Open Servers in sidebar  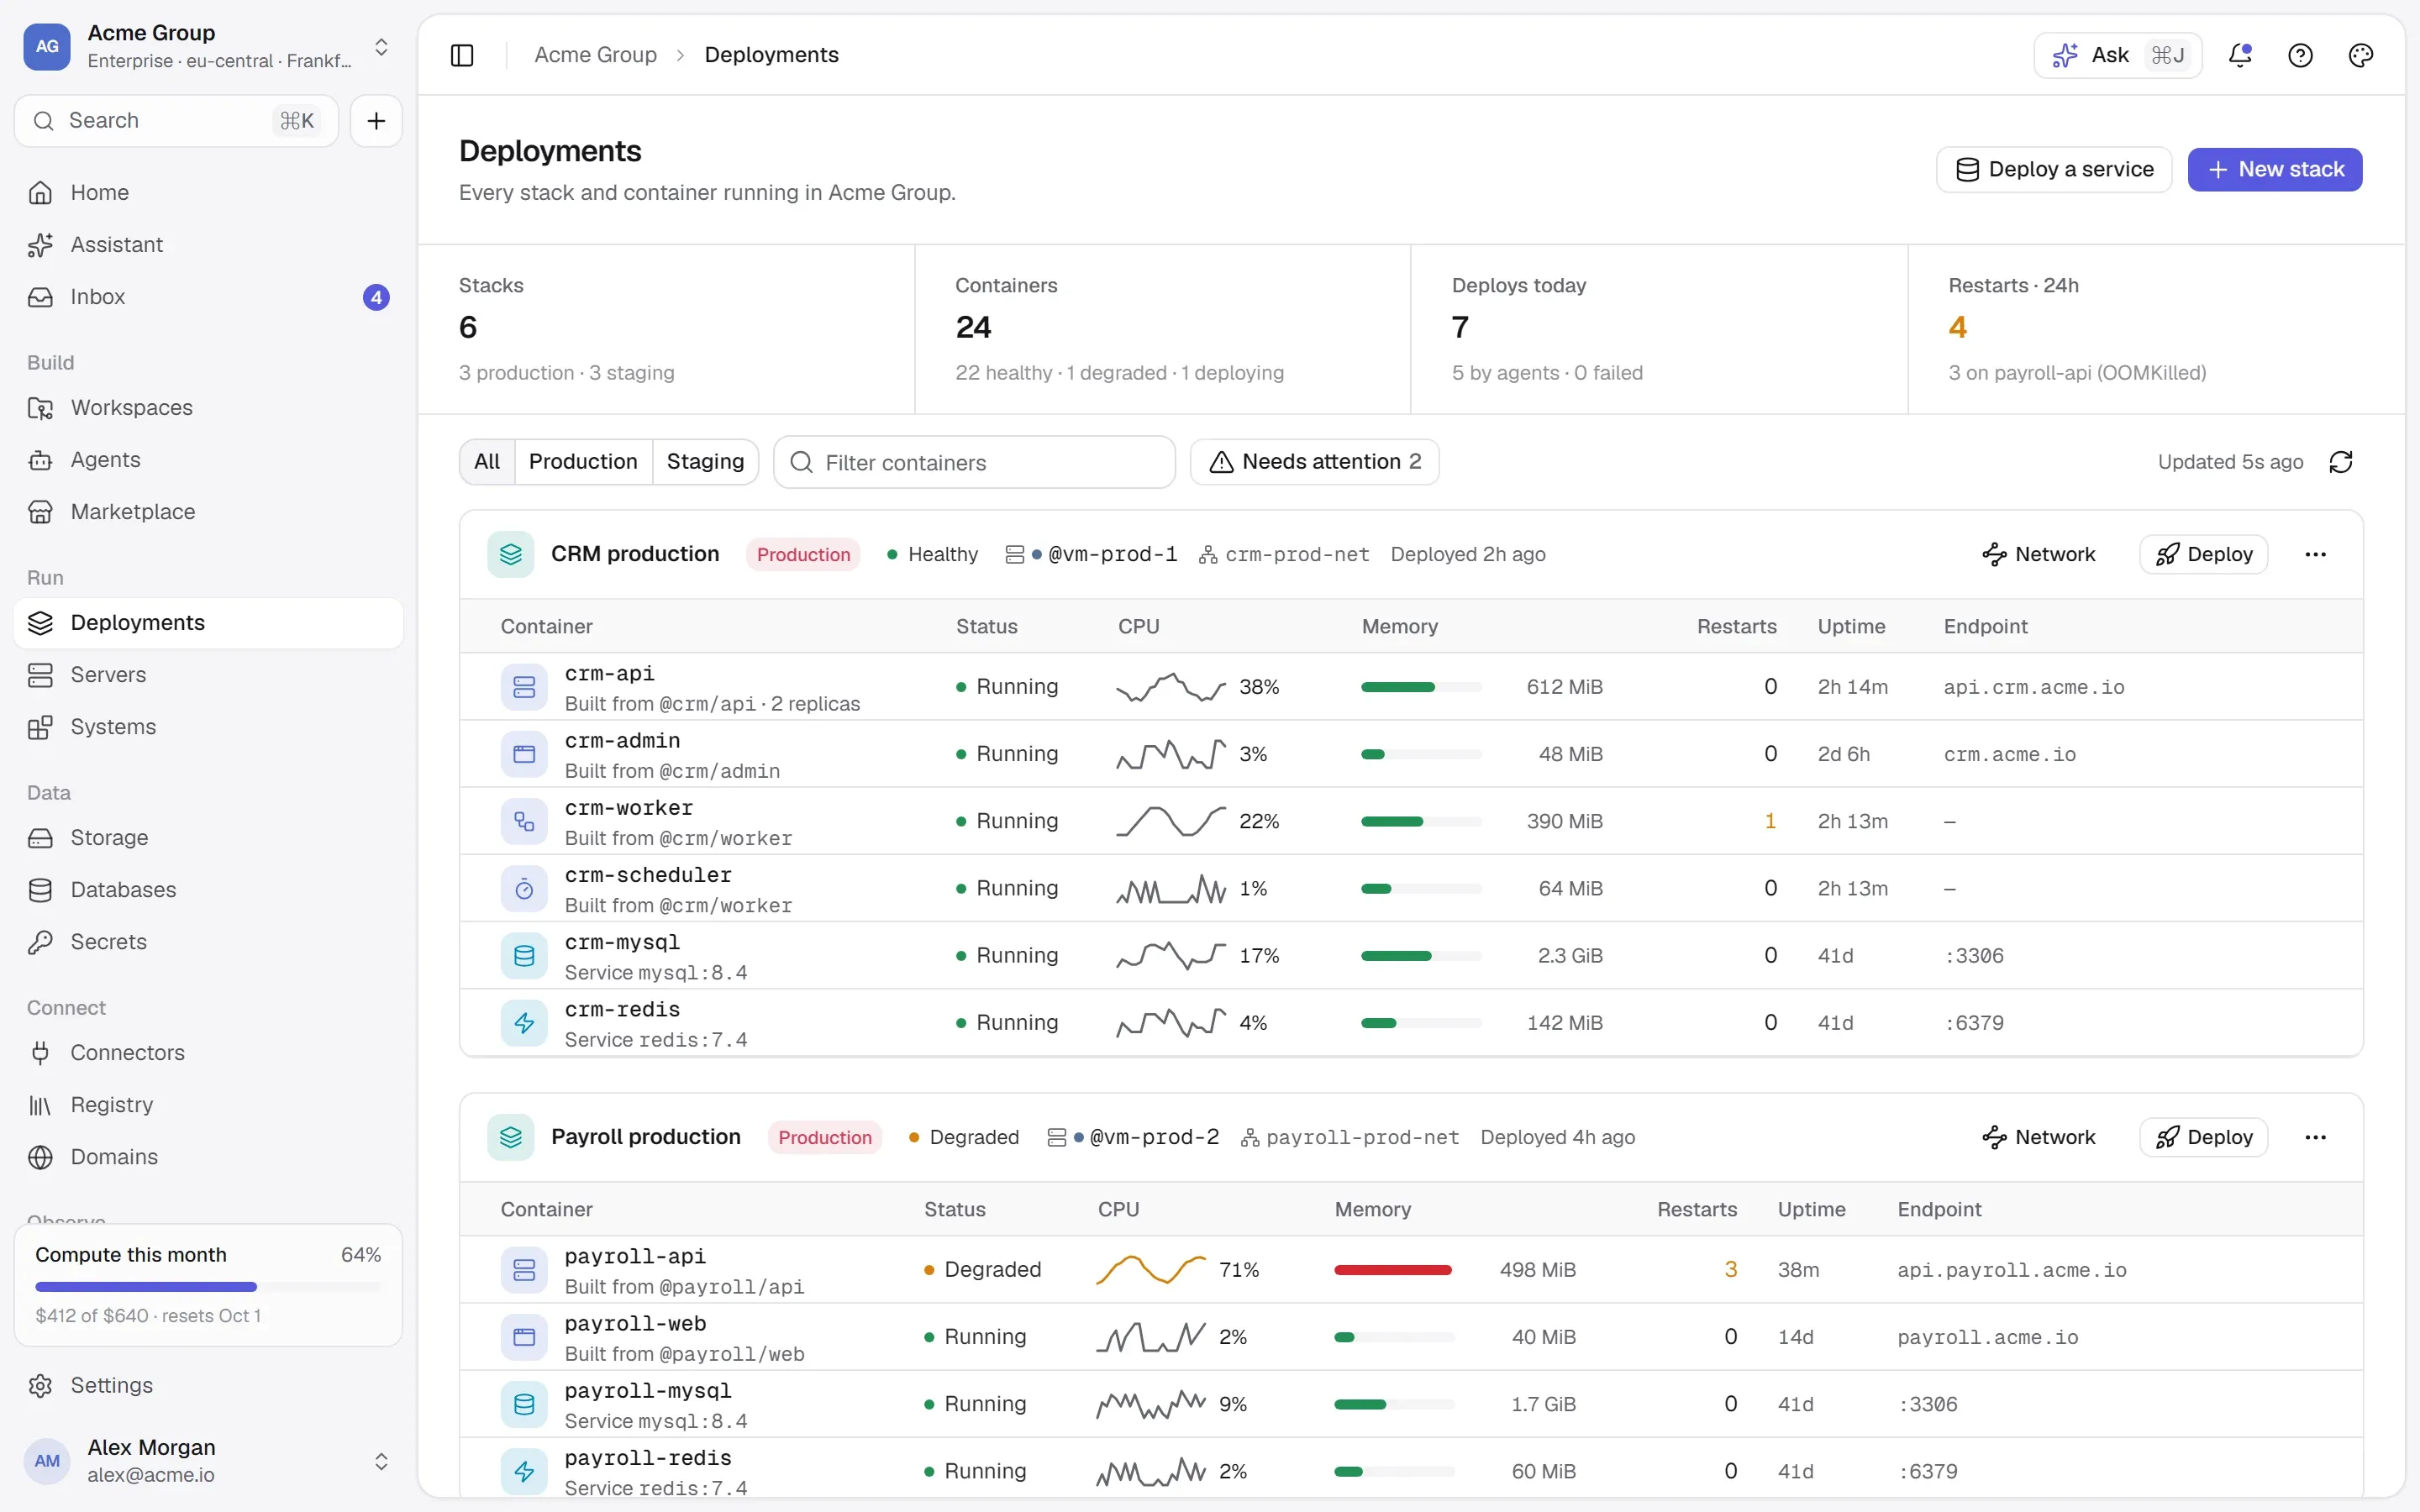coord(208,675)
